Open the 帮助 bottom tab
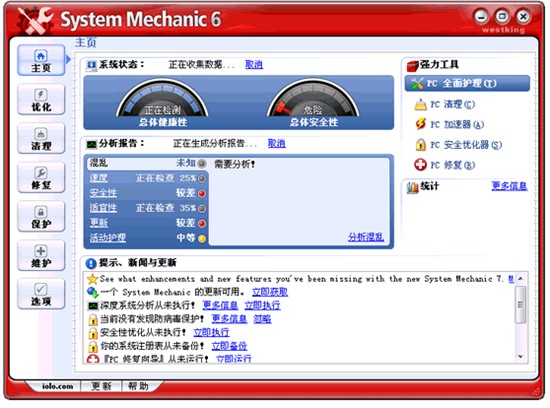Image resolution: width=550 pixels, height=408 pixels. click(138, 386)
